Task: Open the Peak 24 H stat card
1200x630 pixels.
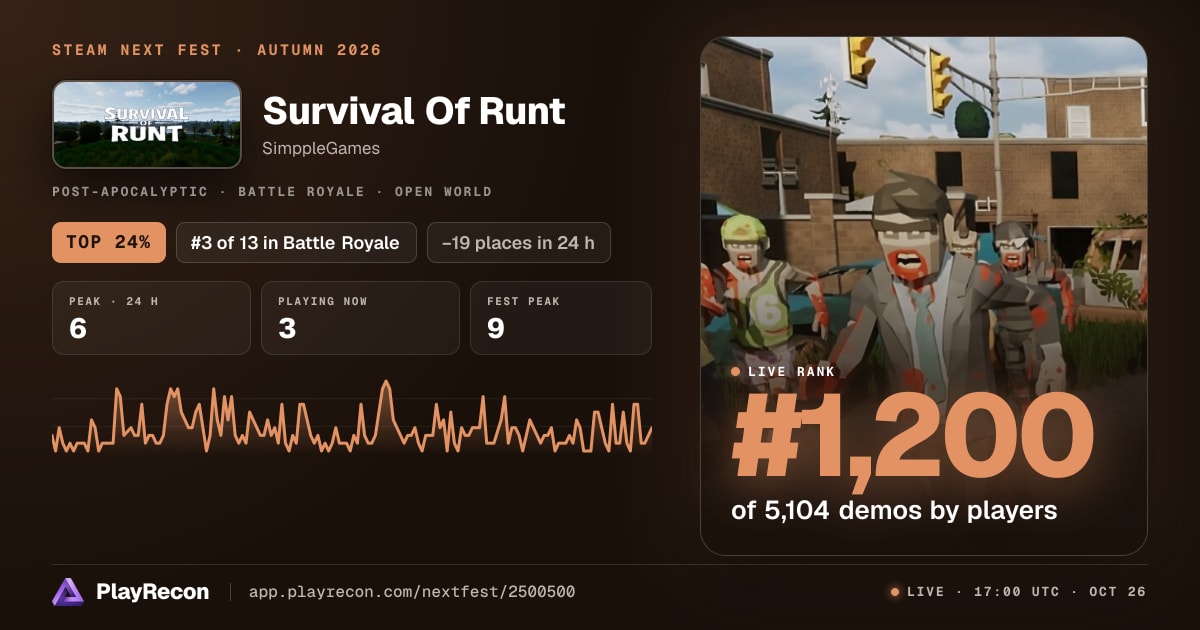Action: [151, 318]
